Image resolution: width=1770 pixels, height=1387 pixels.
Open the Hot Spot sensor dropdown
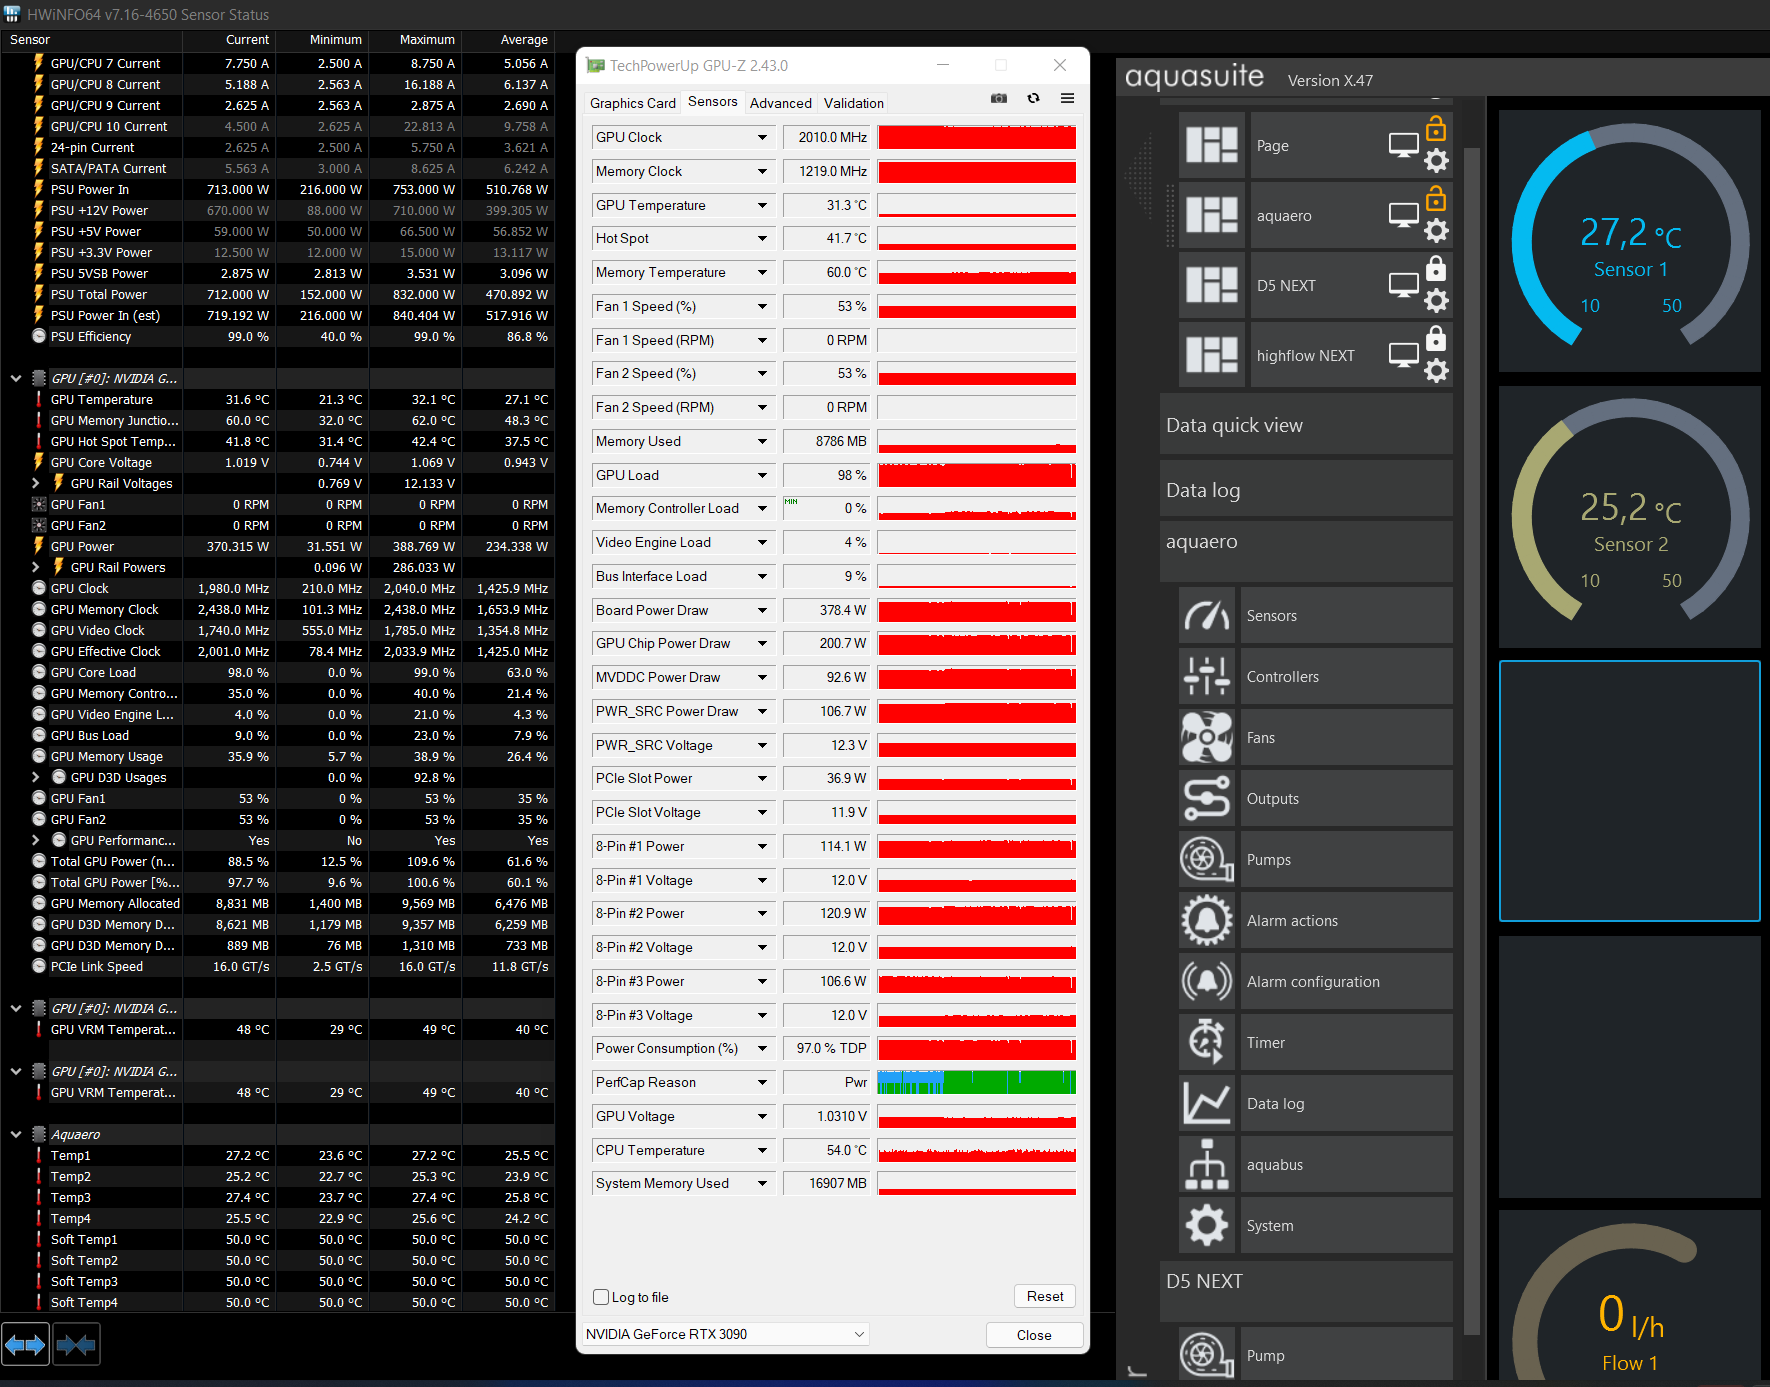pyautogui.click(x=762, y=239)
